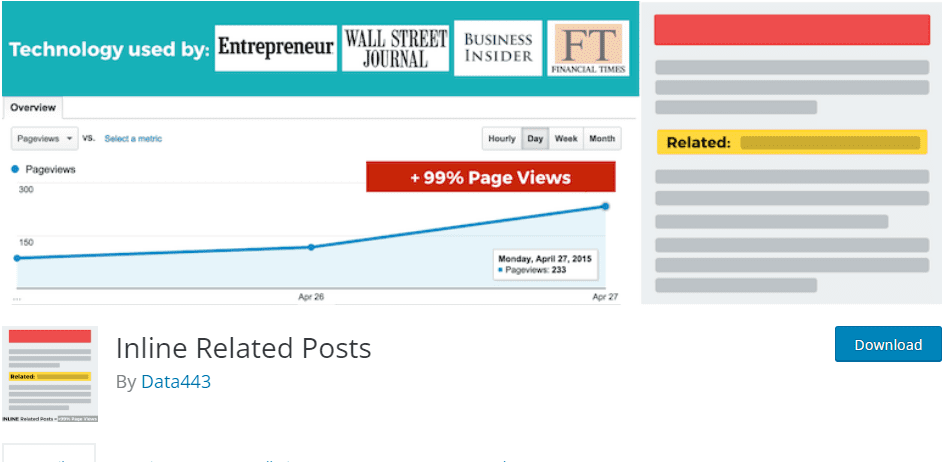The width and height of the screenshot is (942, 462).
Task: Switch chart to Hourly view
Action: pos(502,139)
